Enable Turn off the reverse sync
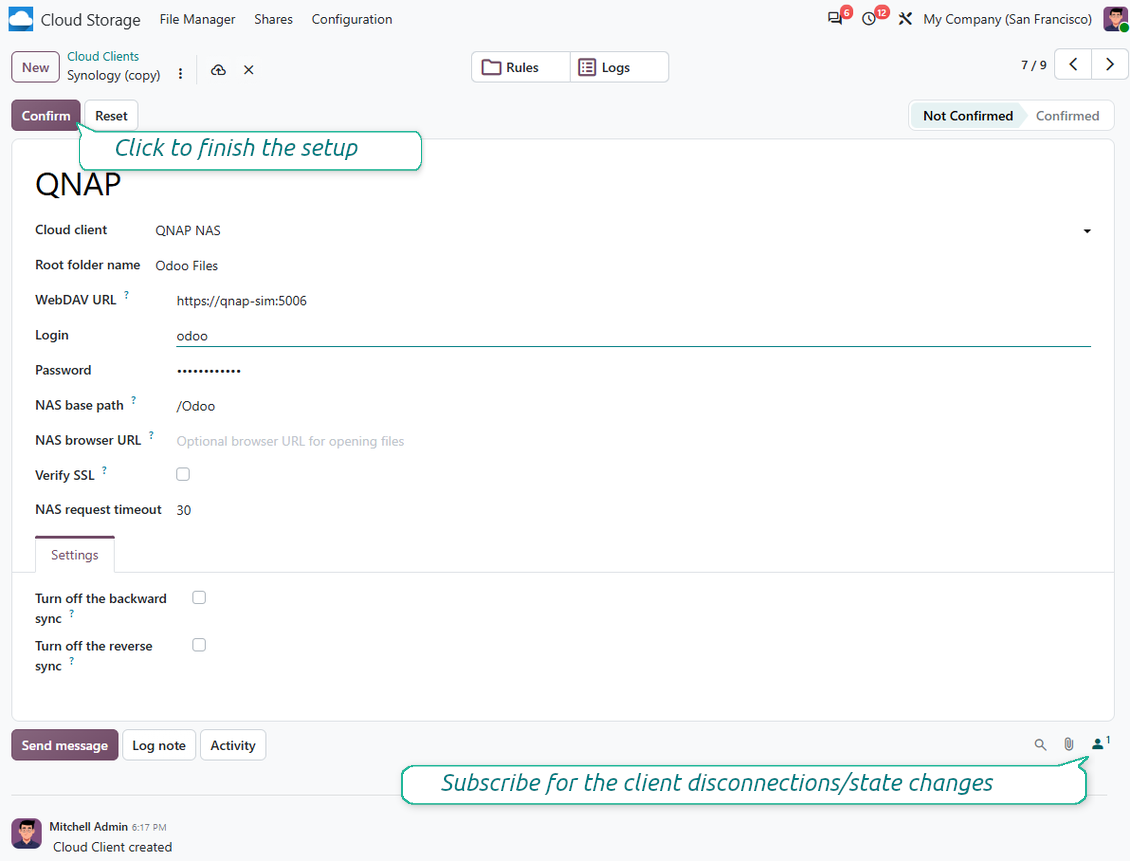Image resolution: width=1130 pixels, height=861 pixels. pyautogui.click(x=199, y=645)
